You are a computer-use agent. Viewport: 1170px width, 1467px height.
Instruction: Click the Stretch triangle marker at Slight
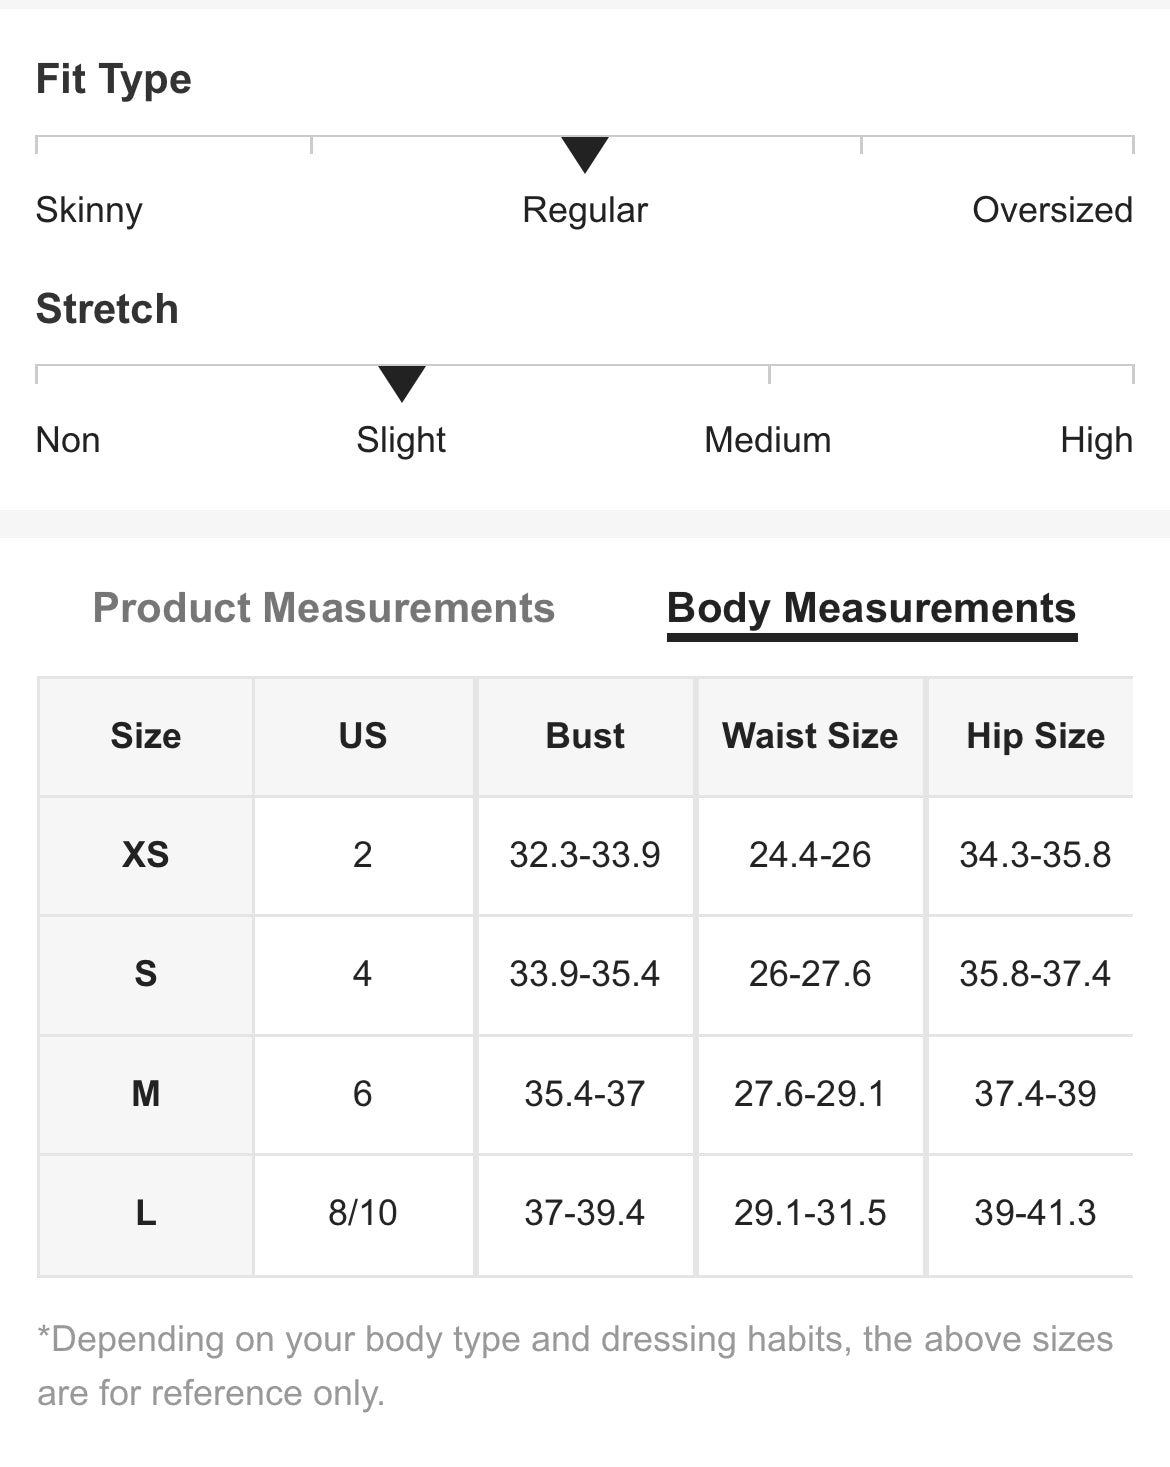click(402, 383)
